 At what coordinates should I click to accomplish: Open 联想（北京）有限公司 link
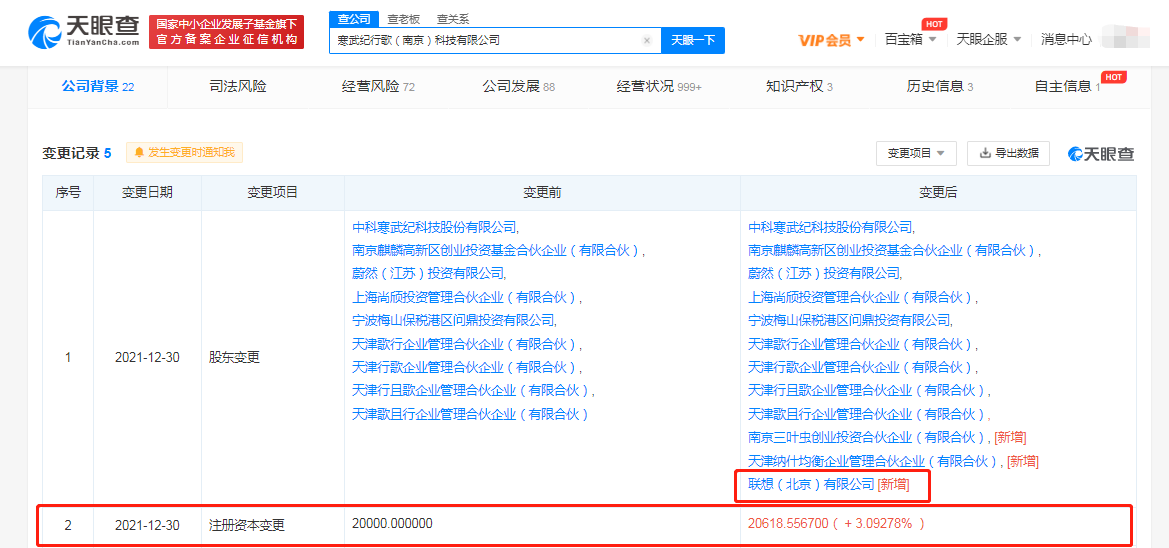(x=811, y=484)
